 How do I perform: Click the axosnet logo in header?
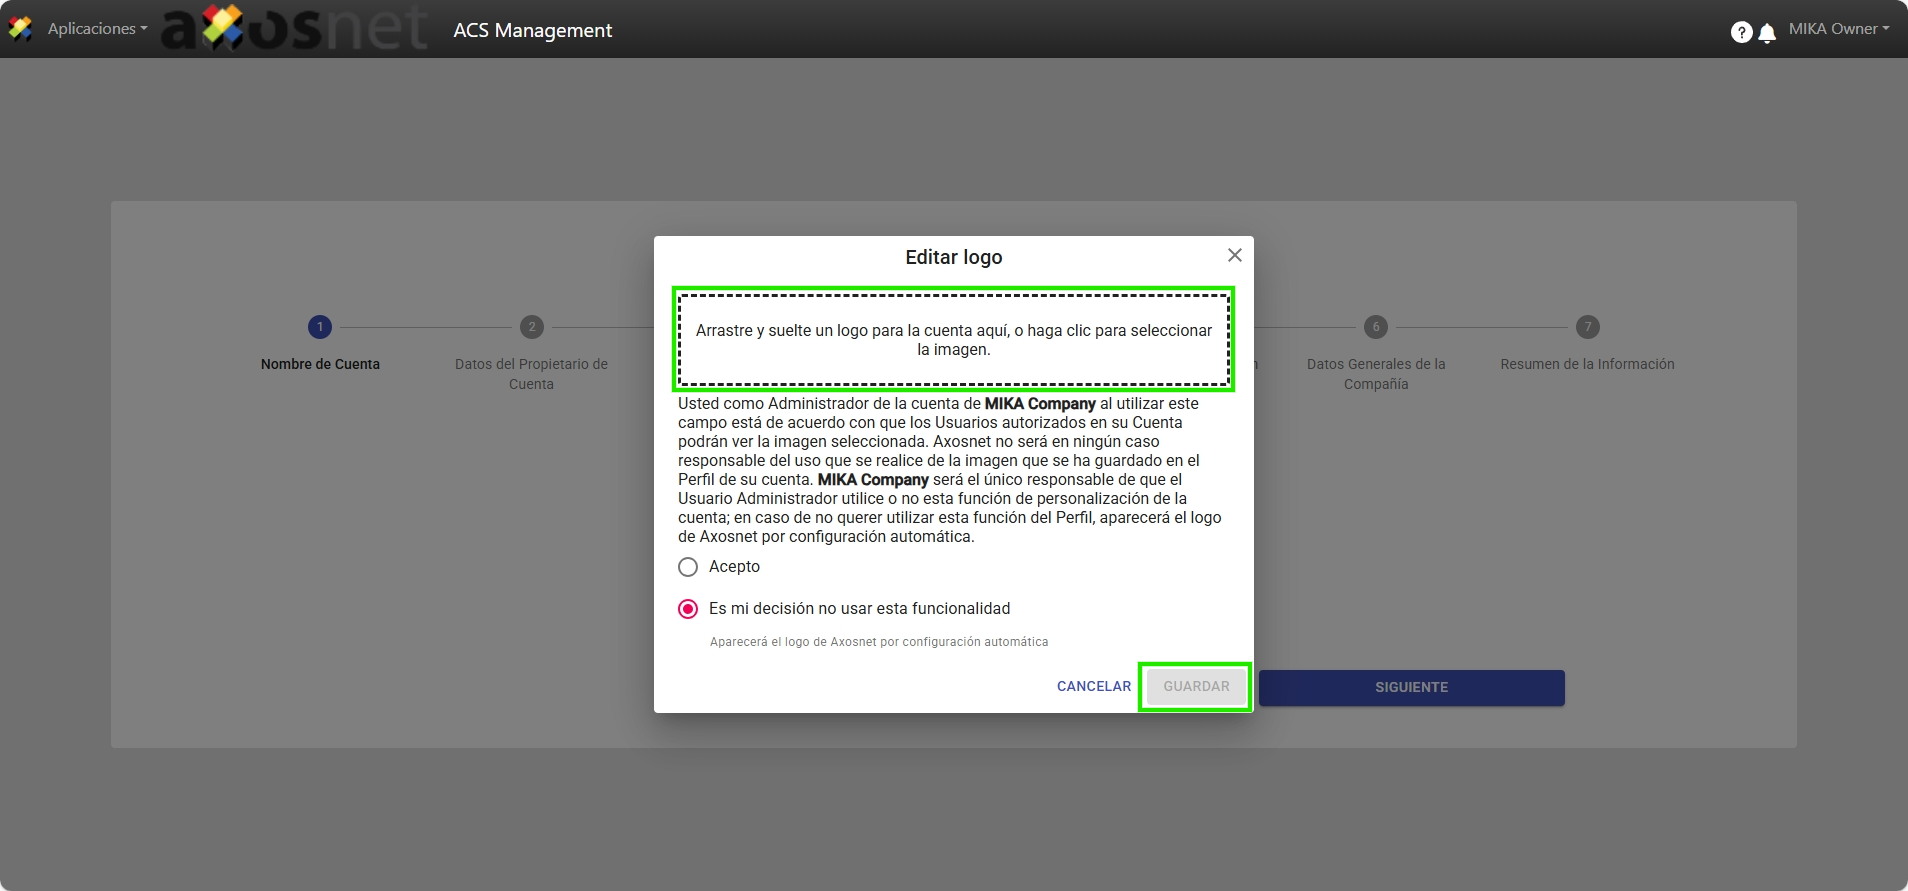[295, 29]
